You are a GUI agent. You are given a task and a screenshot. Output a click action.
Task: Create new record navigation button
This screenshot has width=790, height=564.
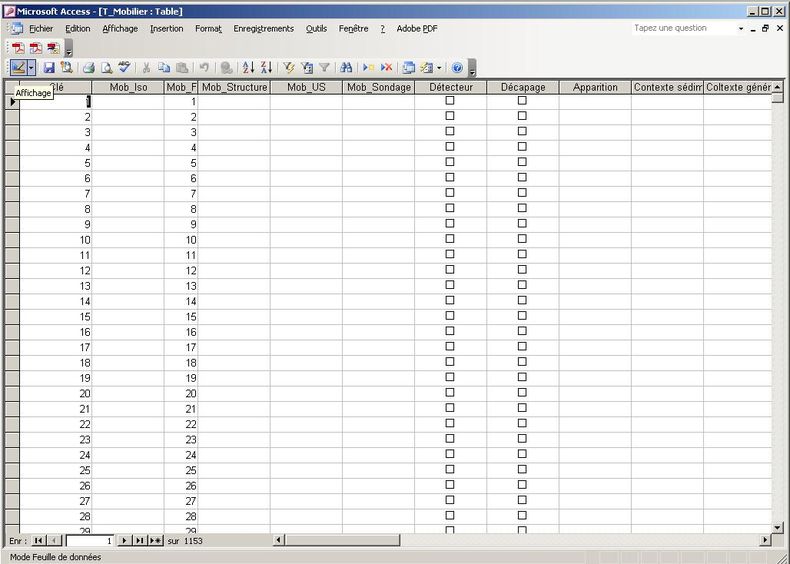156,541
